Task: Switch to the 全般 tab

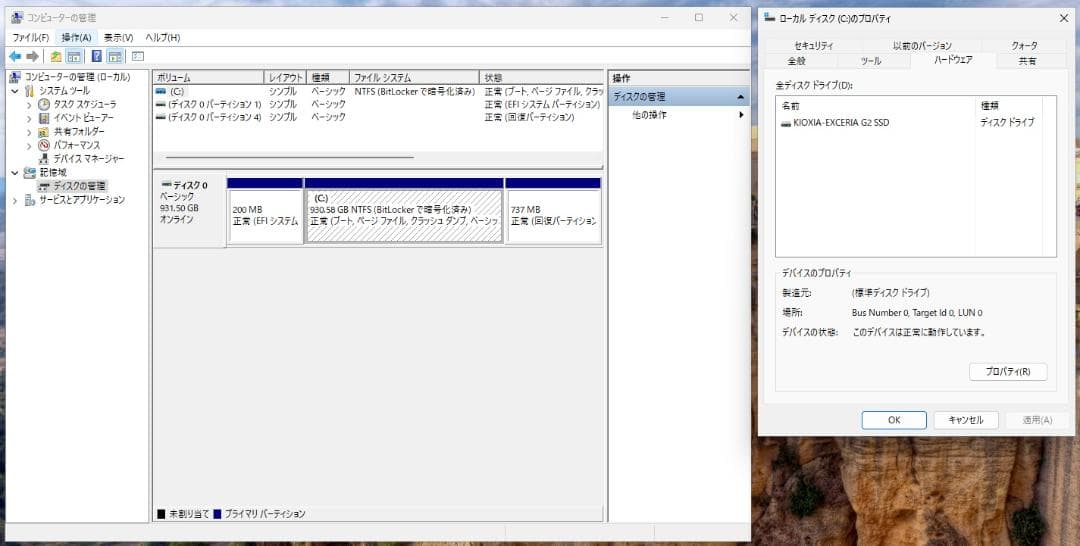Action: coord(796,61)
